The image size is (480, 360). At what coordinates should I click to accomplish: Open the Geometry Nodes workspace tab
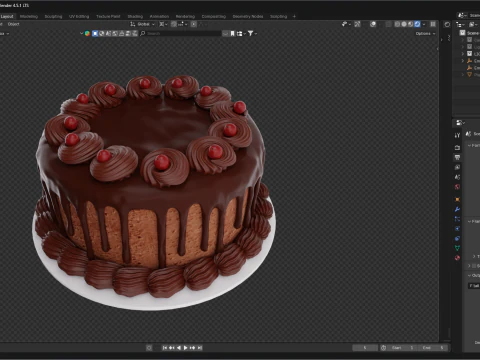tap(248, 16)
